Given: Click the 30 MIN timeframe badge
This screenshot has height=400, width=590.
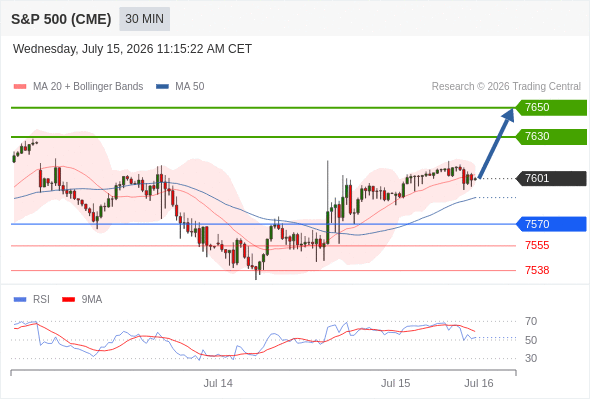Looking at the screenshot, I should (144, 19).
